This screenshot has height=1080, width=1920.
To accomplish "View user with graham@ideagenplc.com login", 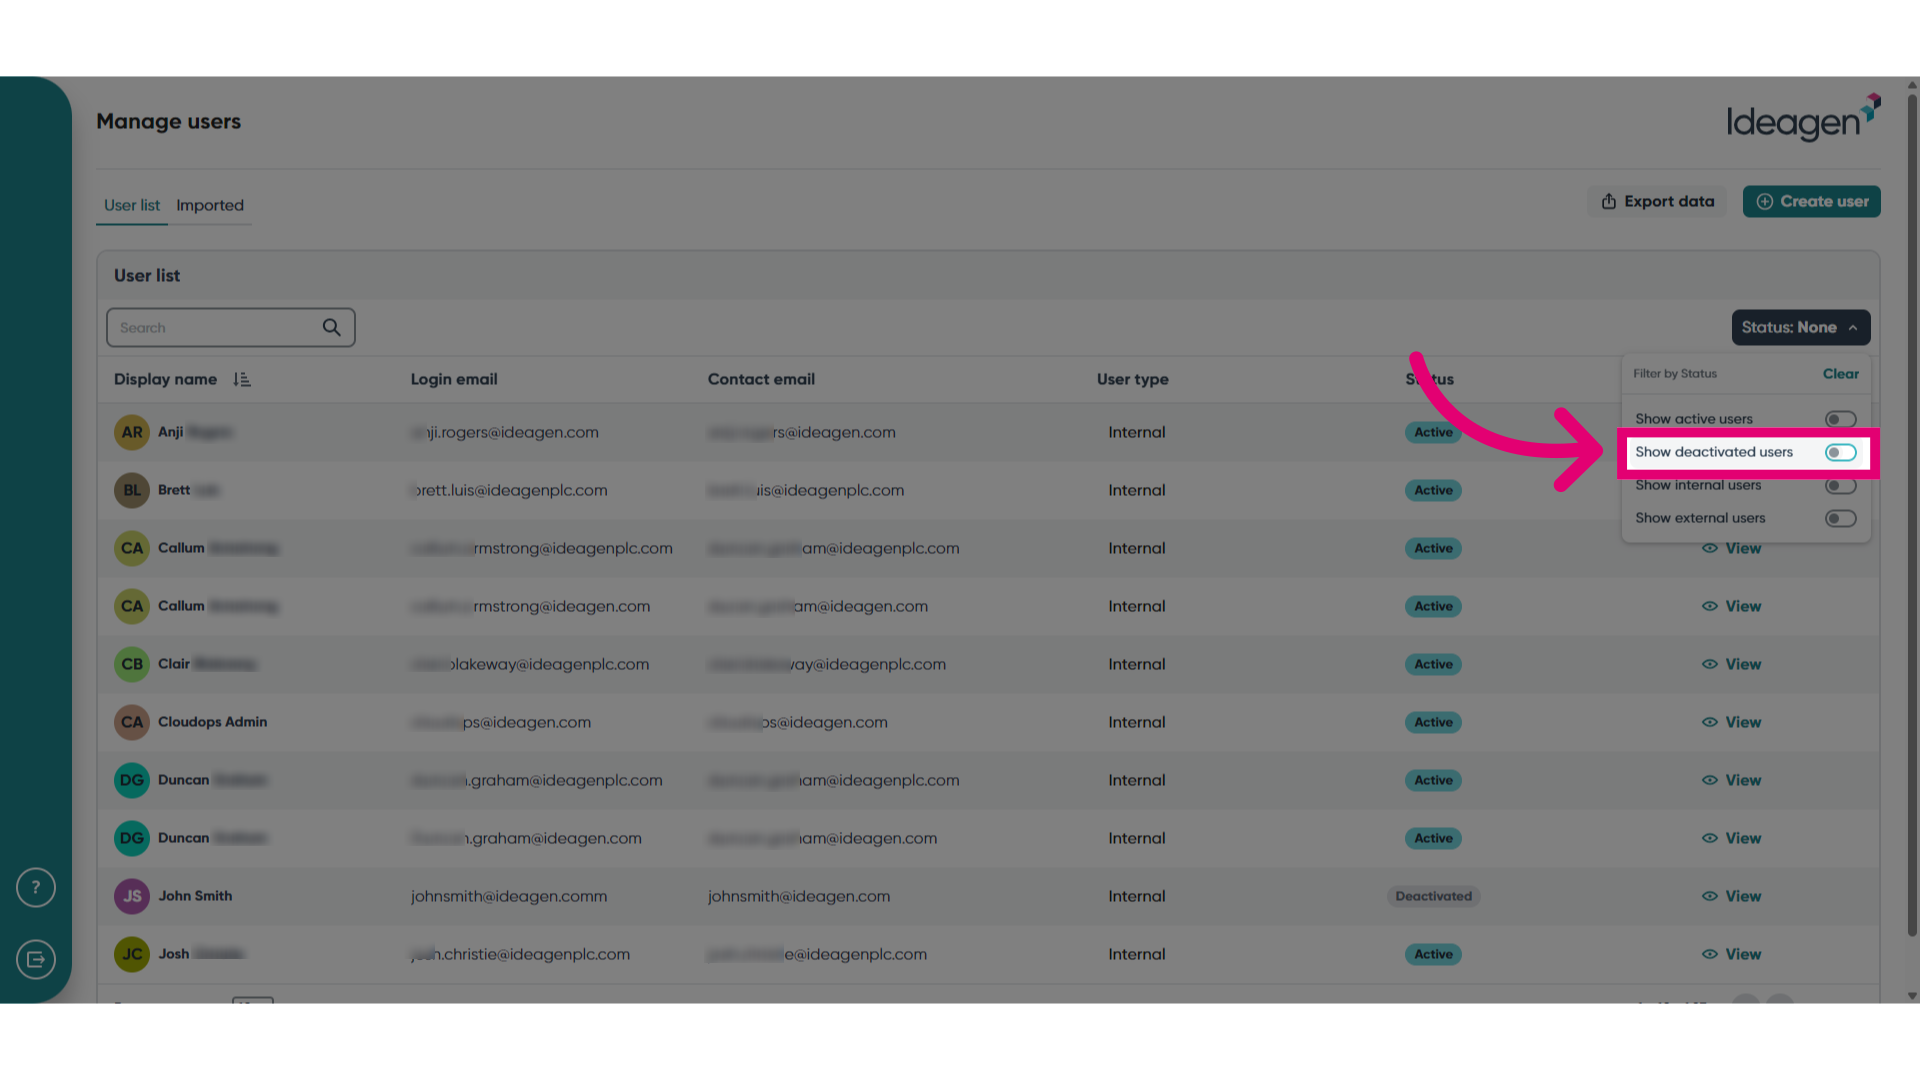I will point(1731,780).
